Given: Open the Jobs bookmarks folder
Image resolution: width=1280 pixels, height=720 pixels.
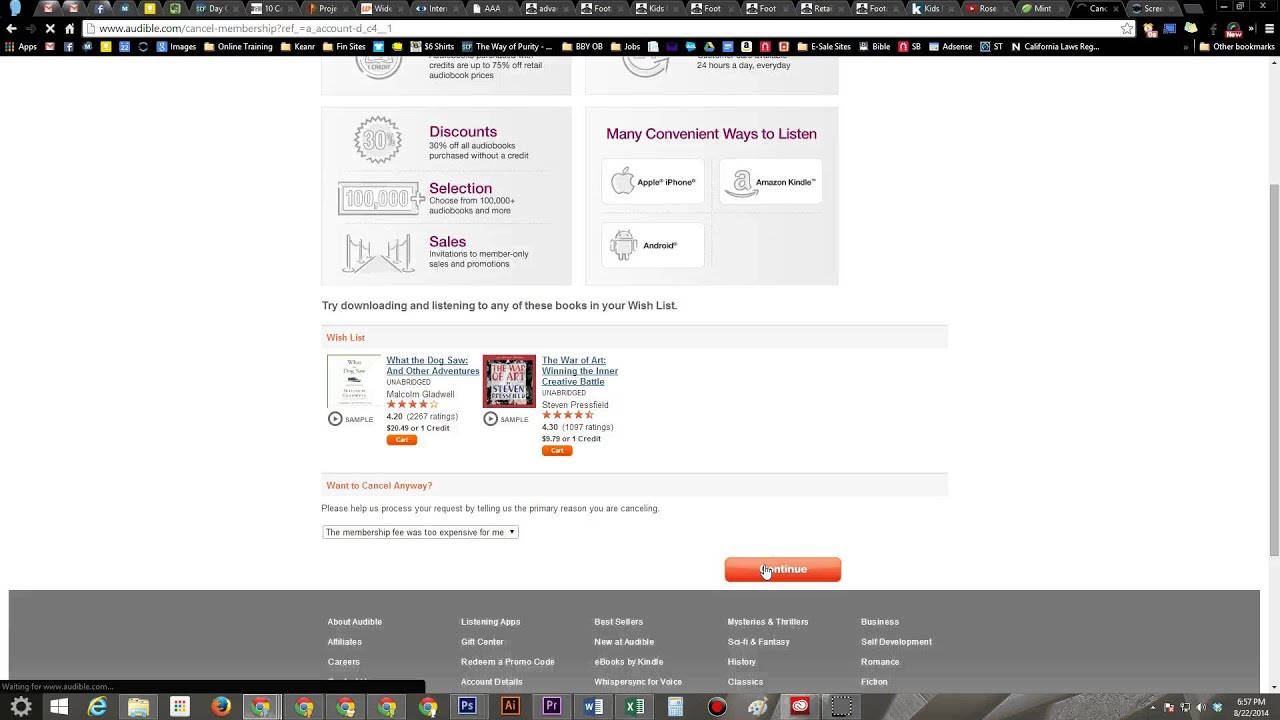Looking at the screenshot, I should pos(624,47).
